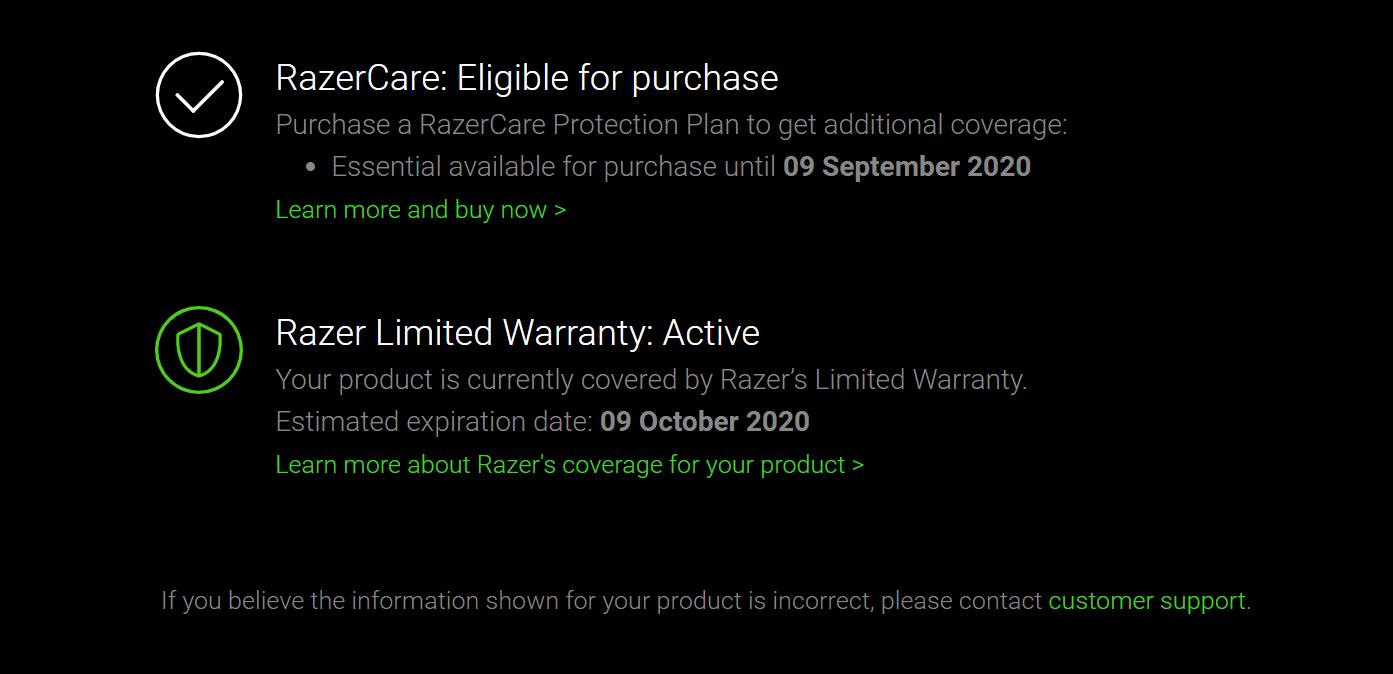Click the arrow after buy now

(560, 210)
